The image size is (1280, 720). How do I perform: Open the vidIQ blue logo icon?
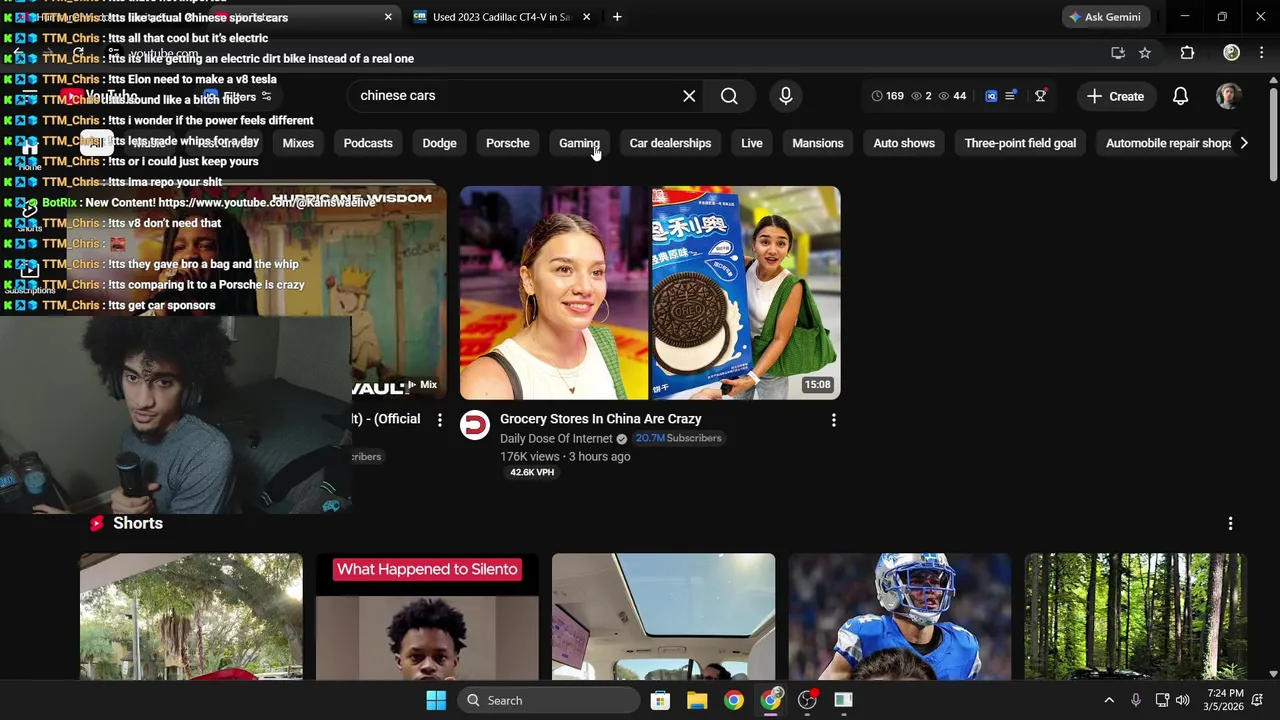pyautogui.click(x=991, y=96)
